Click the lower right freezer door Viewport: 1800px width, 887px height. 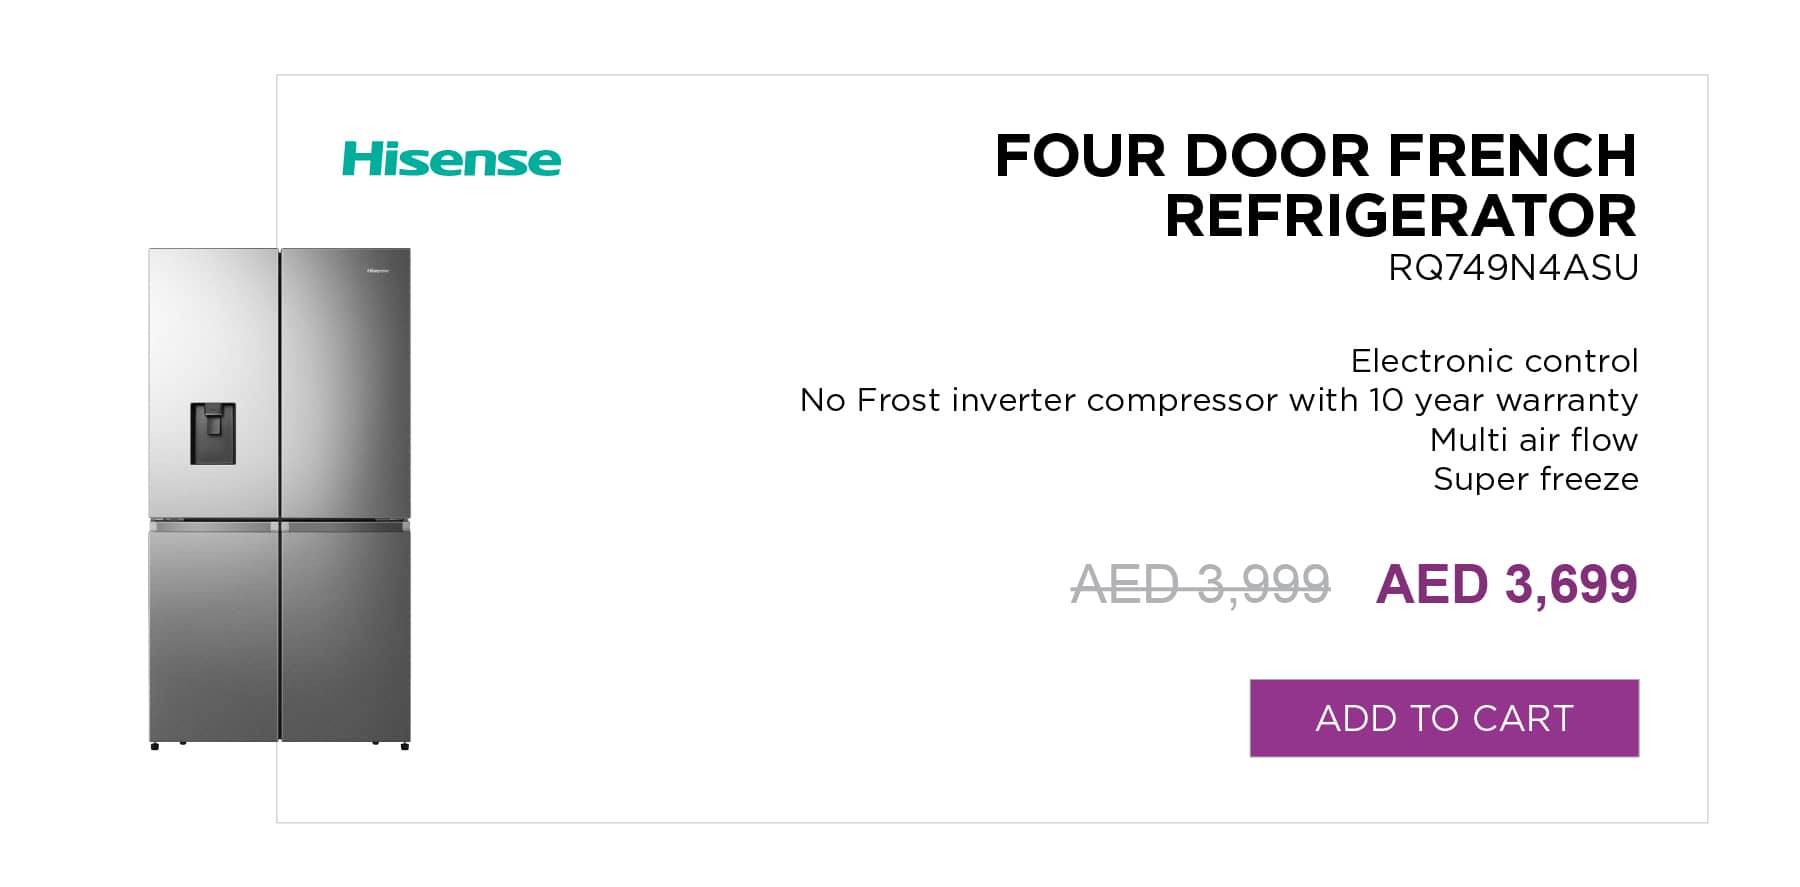coord(345,635)
